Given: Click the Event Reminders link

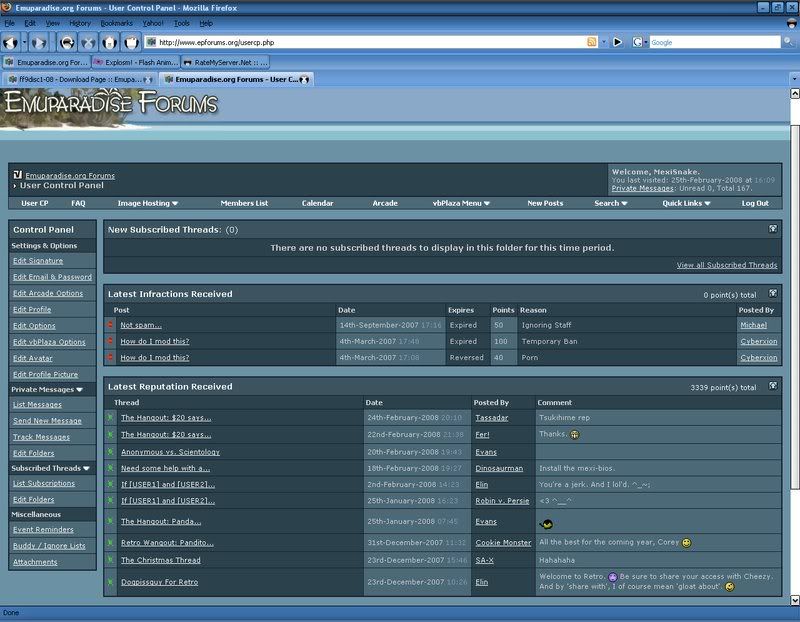Looking at the screenshot, I should (x=43, y=530).
